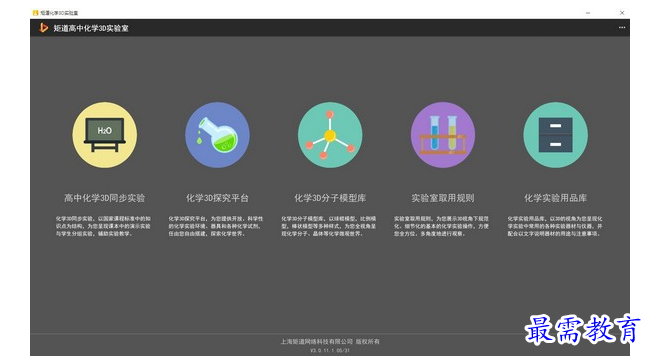Viewport: 649px width, 361px height.
Task: Click the description under 高中化学3D同步实验
Action: [103, 226]
